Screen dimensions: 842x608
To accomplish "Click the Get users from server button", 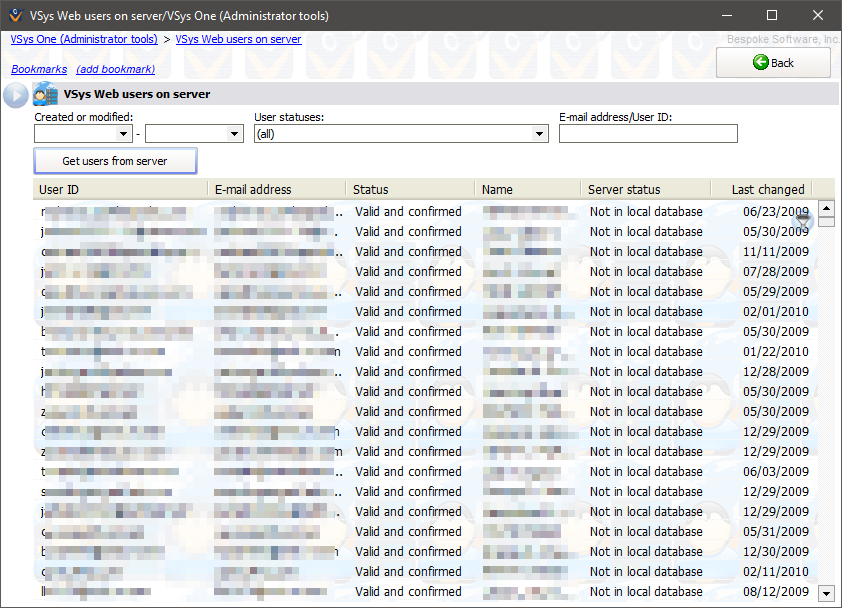I will 115,161.
